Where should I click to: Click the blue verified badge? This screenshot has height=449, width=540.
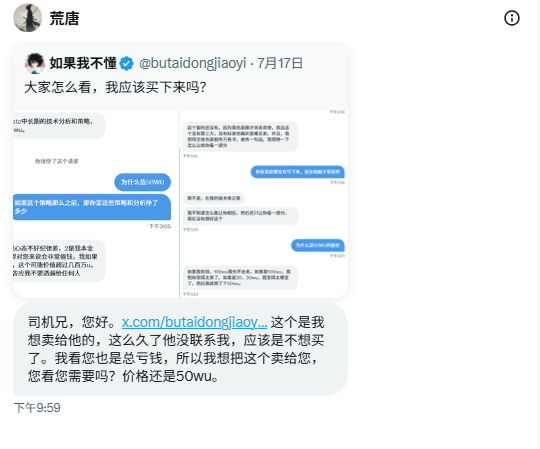click(x=127, y=63)
